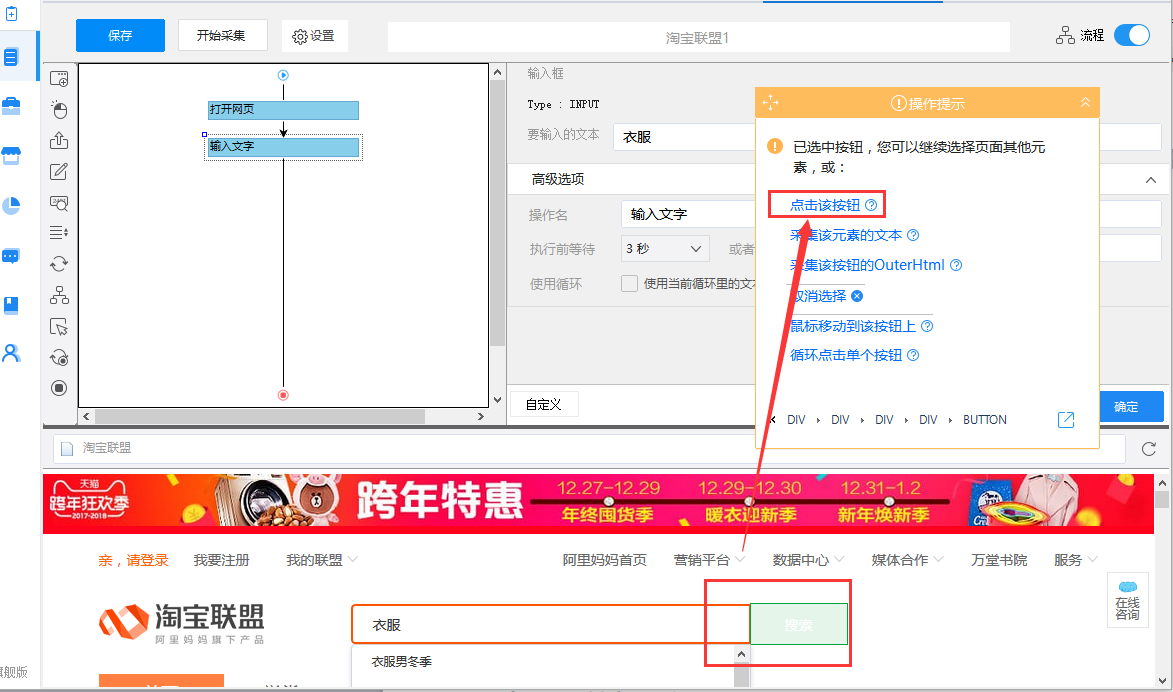Open the pie chart sidebar icon
The image size is (1173, 692).
[x=11, y=206]
